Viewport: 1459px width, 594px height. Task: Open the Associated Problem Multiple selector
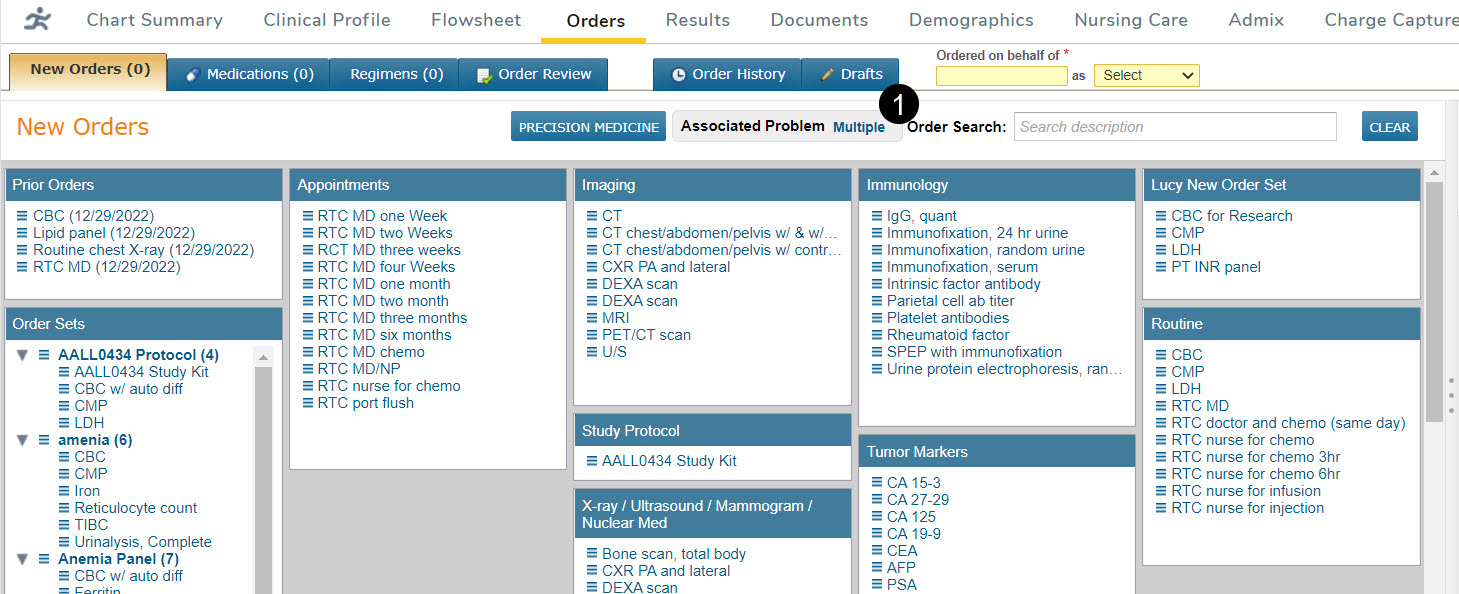pos(858,127)
